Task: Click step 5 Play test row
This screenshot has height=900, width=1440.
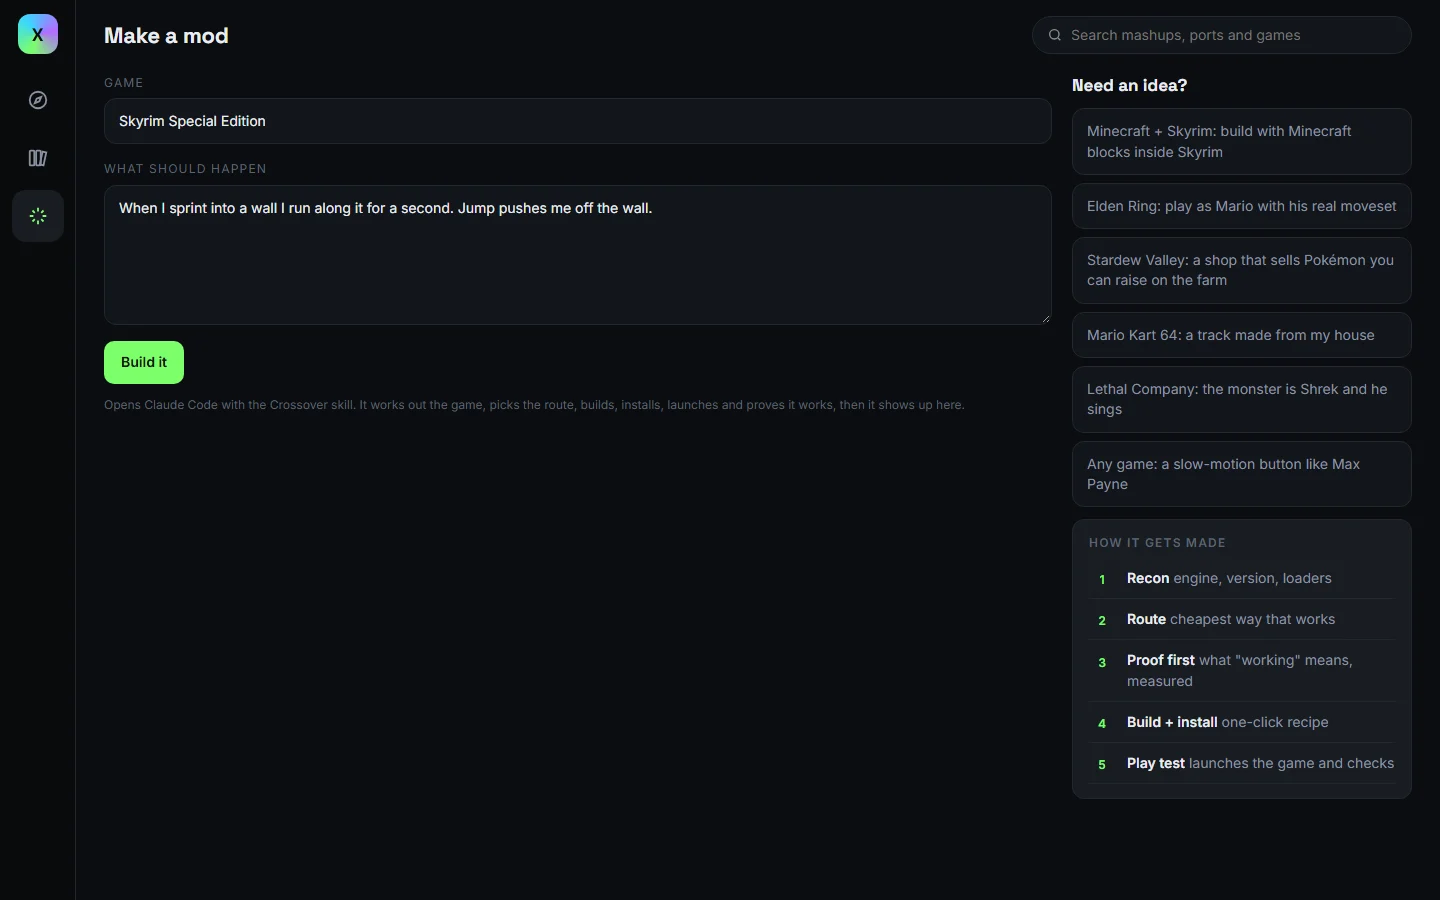Action: click(1241, 763)
